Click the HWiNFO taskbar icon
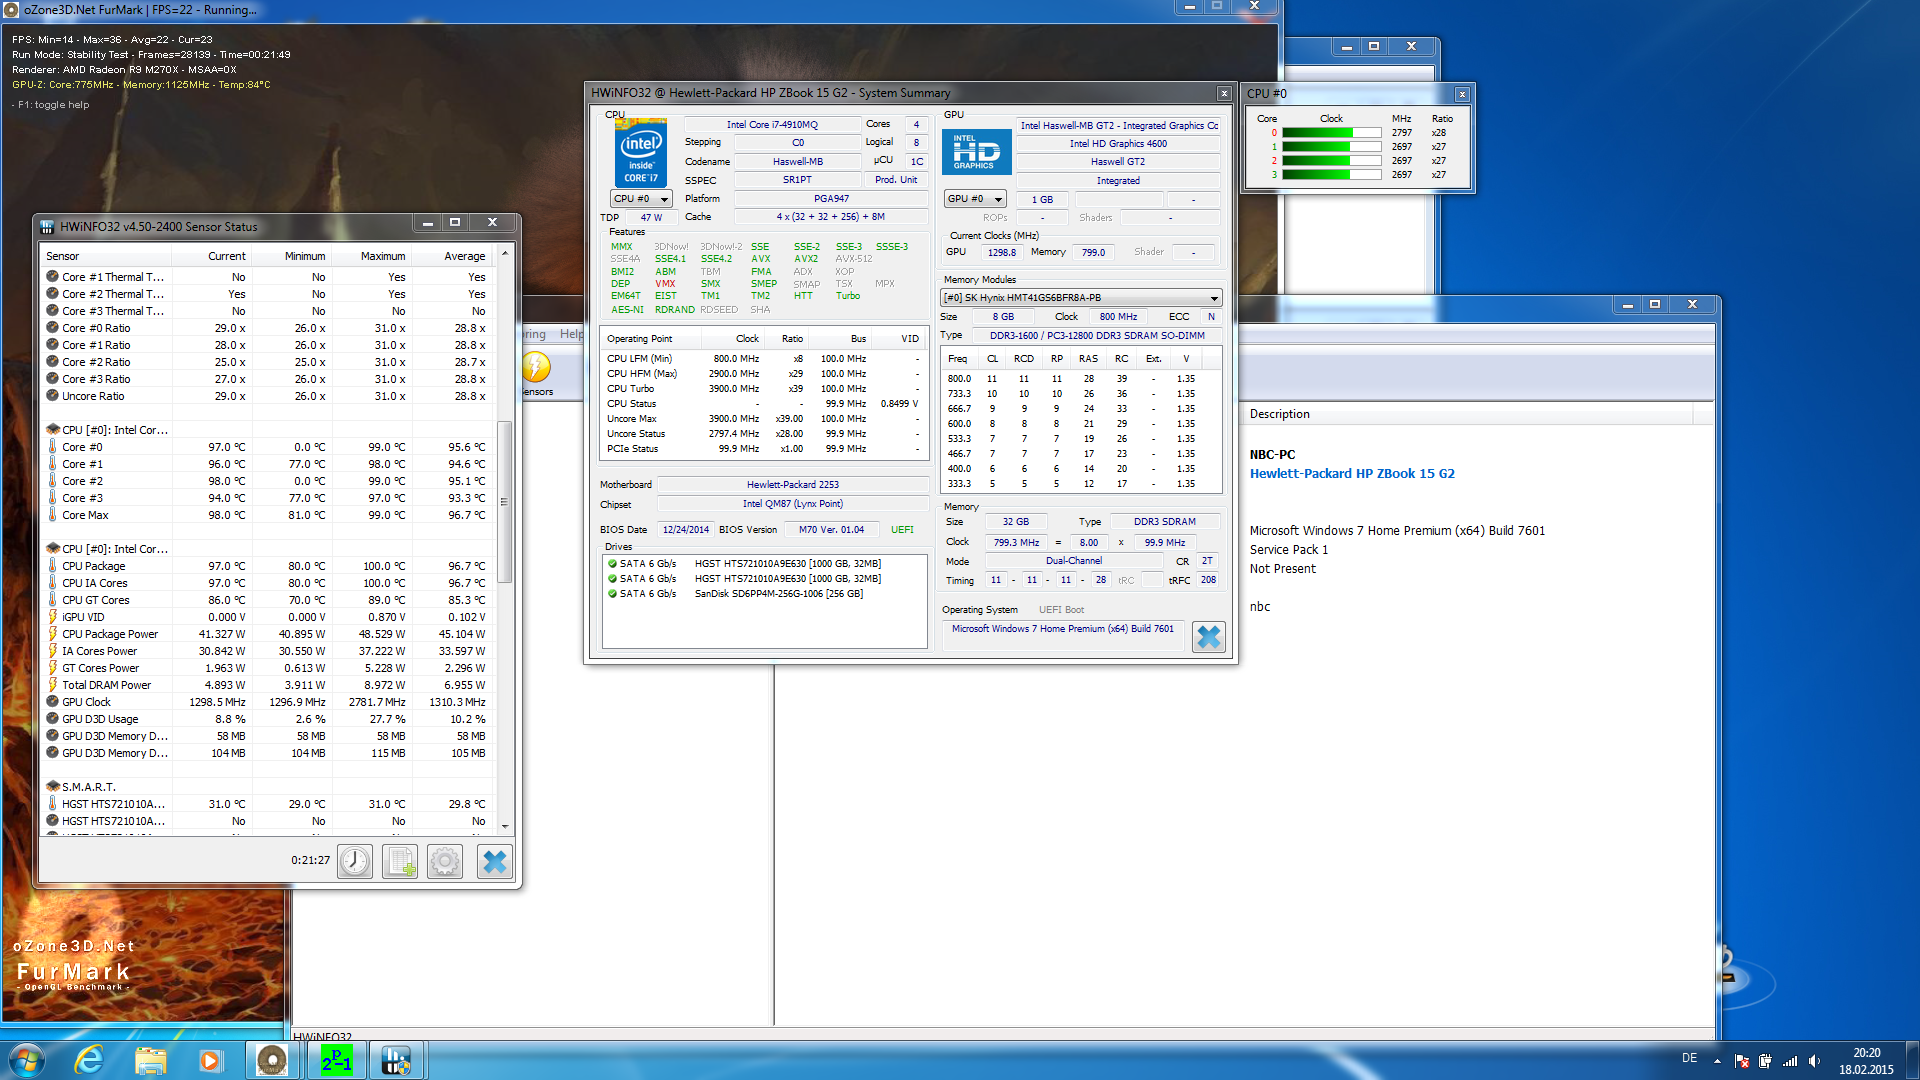This screenshot has width=1920, height=1080. [x=396, y=1060]
